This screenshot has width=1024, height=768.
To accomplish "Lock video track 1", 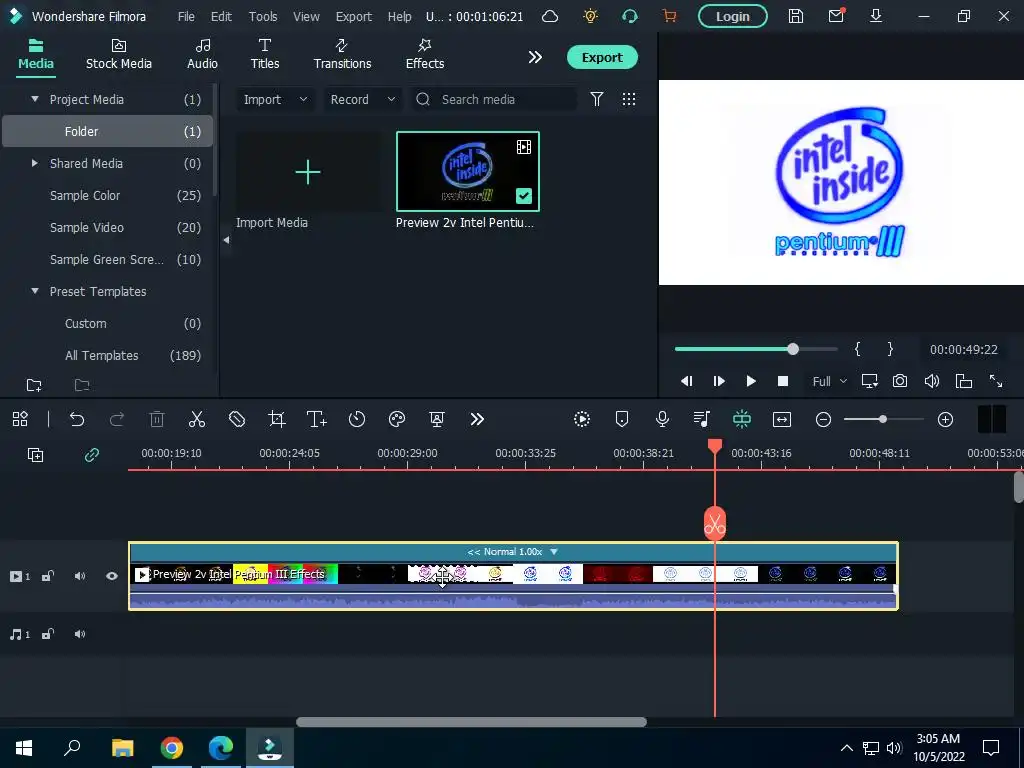I will (48, 576).
